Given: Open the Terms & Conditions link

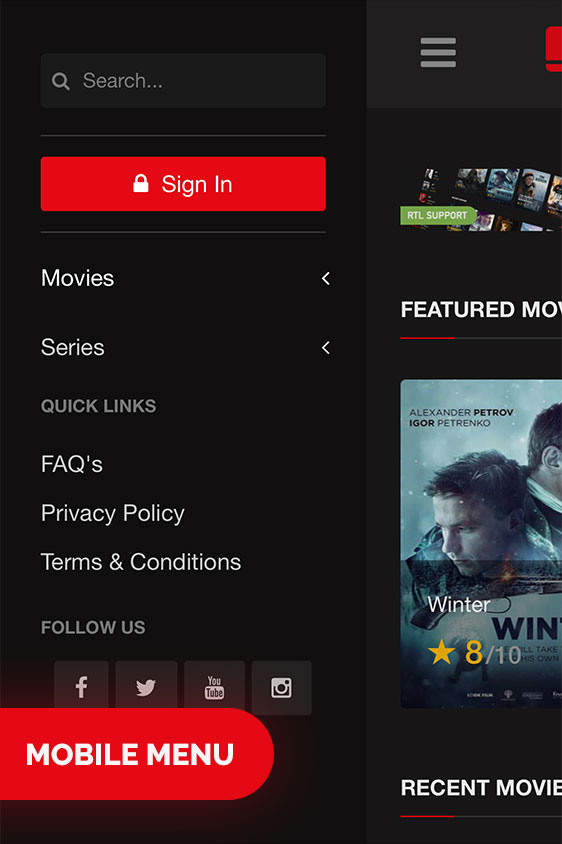Looking at the screenshot, I should (141, 562).
